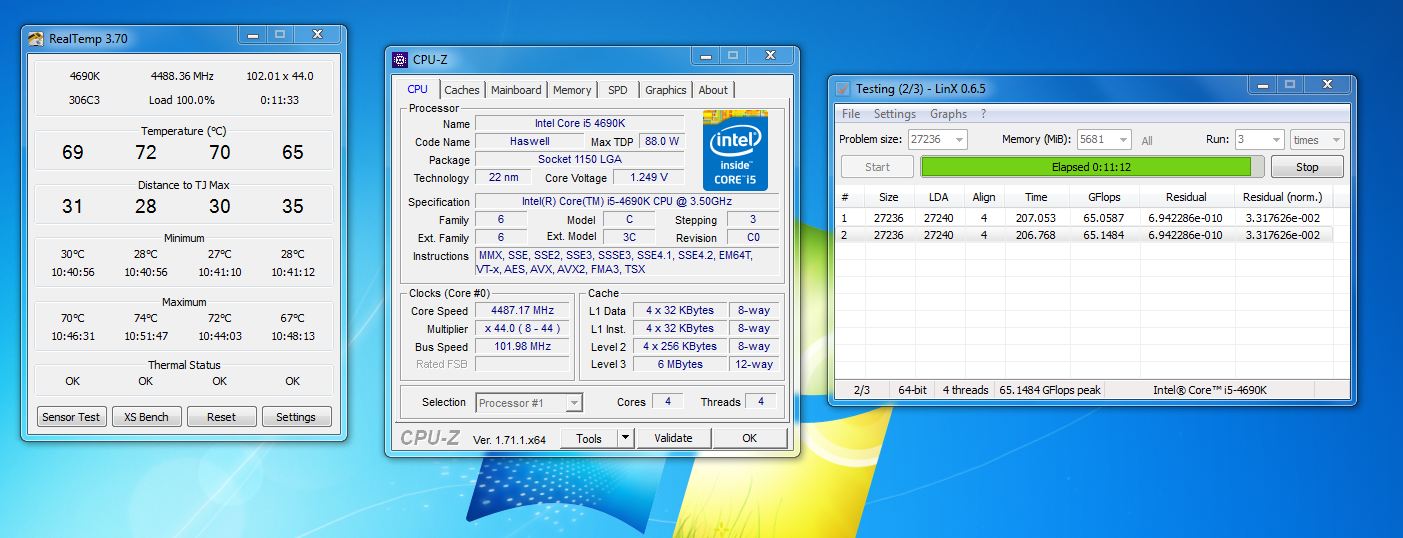Screen dimensions: 1403x538
Task: Click the Technology 22 nm field
Action: [503, 178]
